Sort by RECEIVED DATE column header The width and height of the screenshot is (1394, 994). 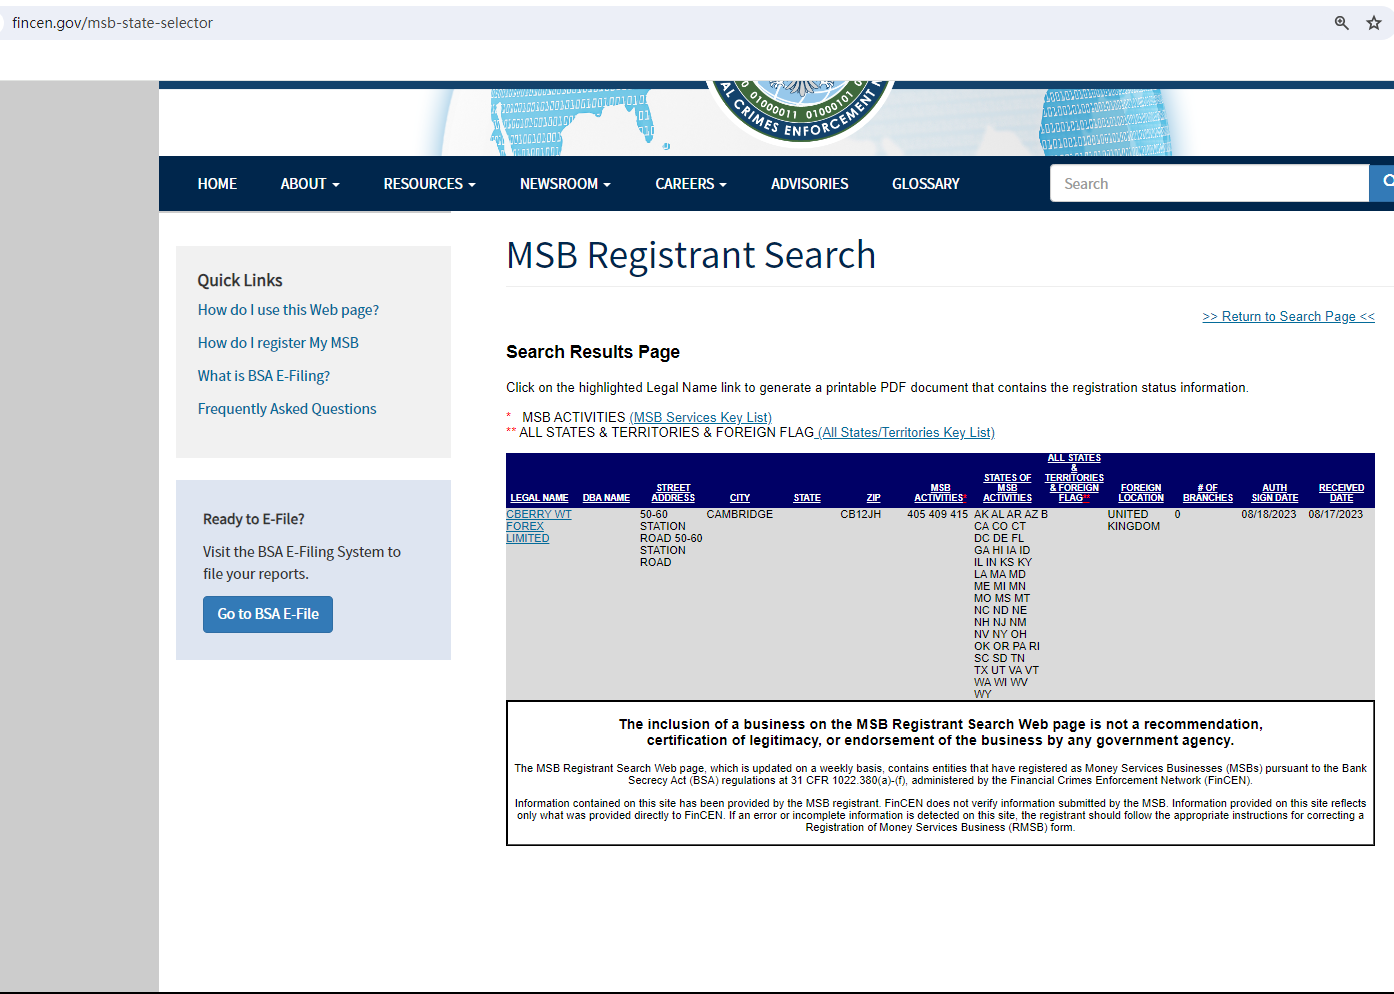point(1341,493)
